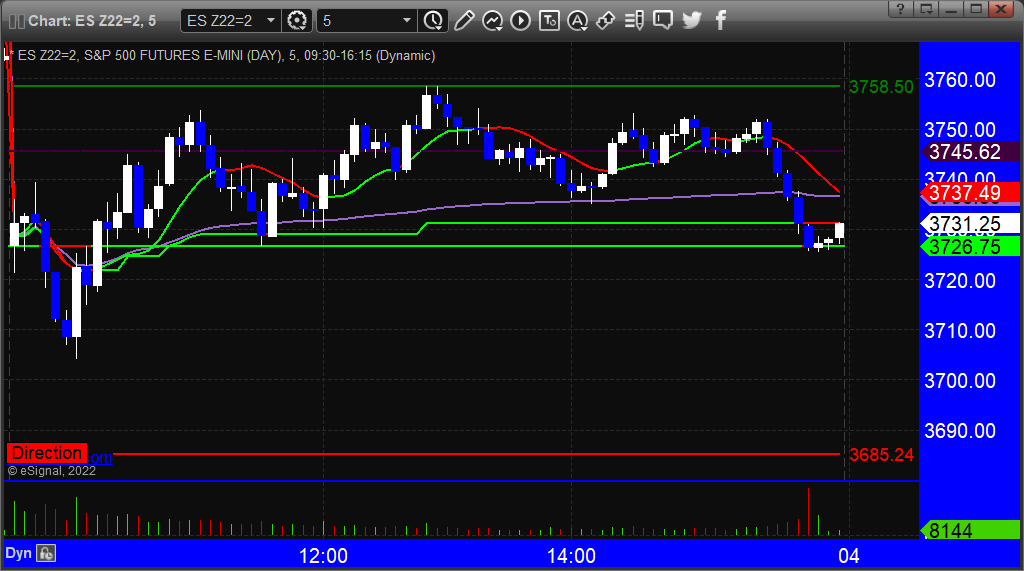Open the help question mark button
1024x571 pixels.
point(901,9)
